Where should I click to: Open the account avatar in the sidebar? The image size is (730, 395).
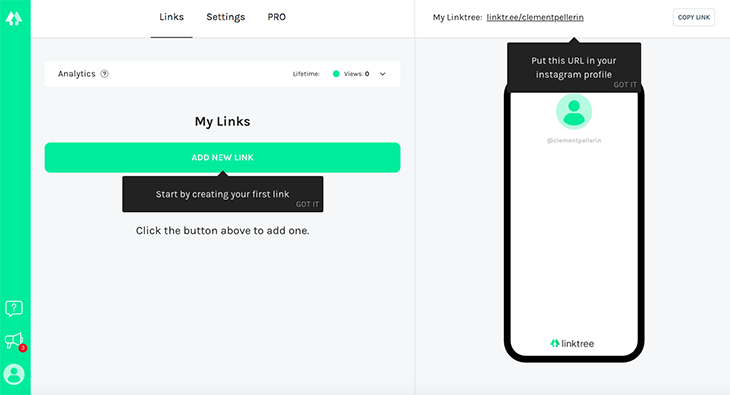pyautogui.click(x=14, y=374)
